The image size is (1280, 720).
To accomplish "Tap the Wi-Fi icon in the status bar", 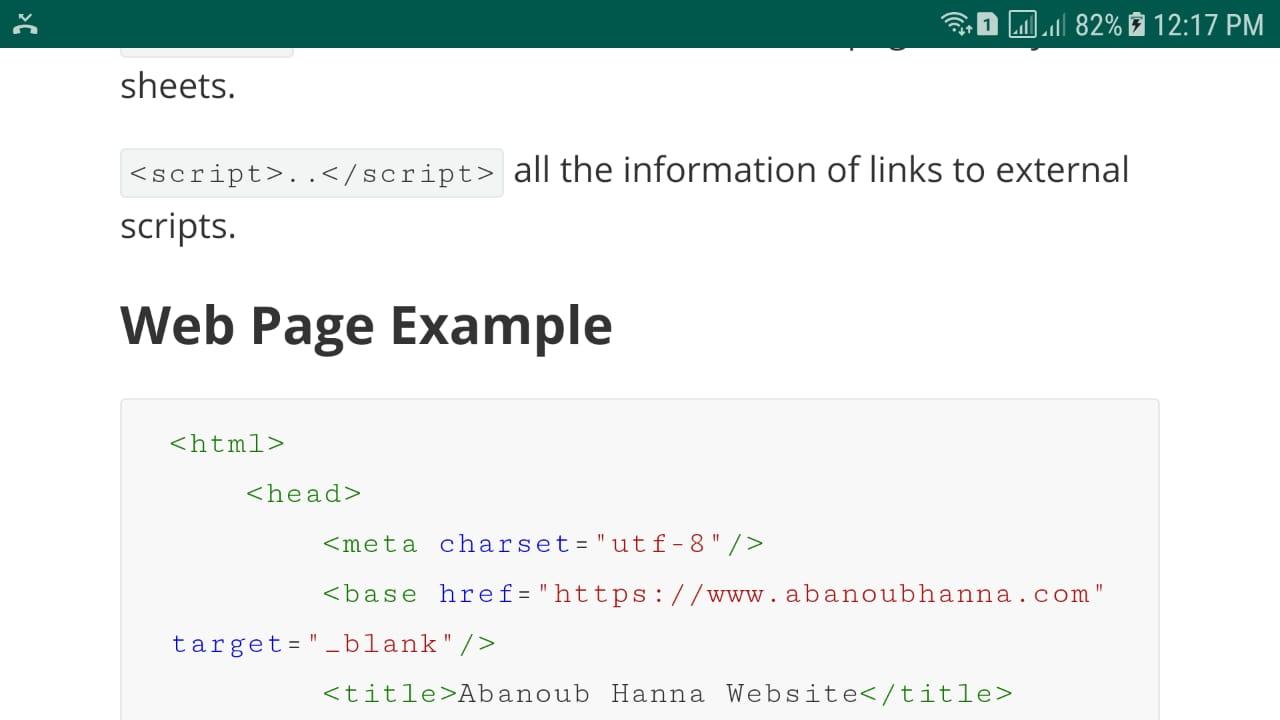I will (x=957, y=24).
